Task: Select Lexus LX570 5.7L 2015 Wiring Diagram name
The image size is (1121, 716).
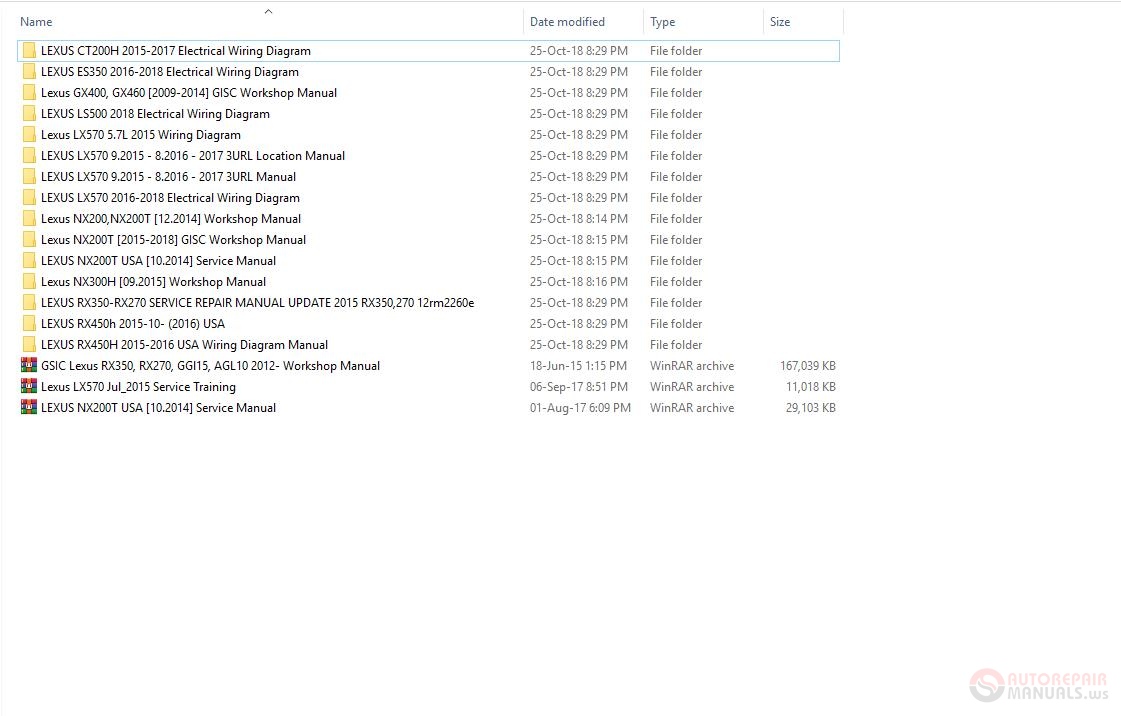Action: click(141, 134)
